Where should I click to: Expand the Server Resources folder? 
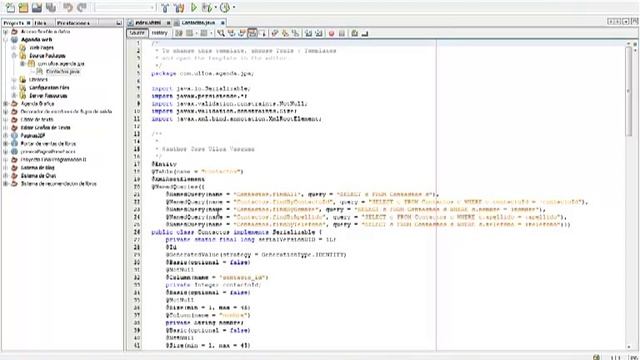click(14, 96)
